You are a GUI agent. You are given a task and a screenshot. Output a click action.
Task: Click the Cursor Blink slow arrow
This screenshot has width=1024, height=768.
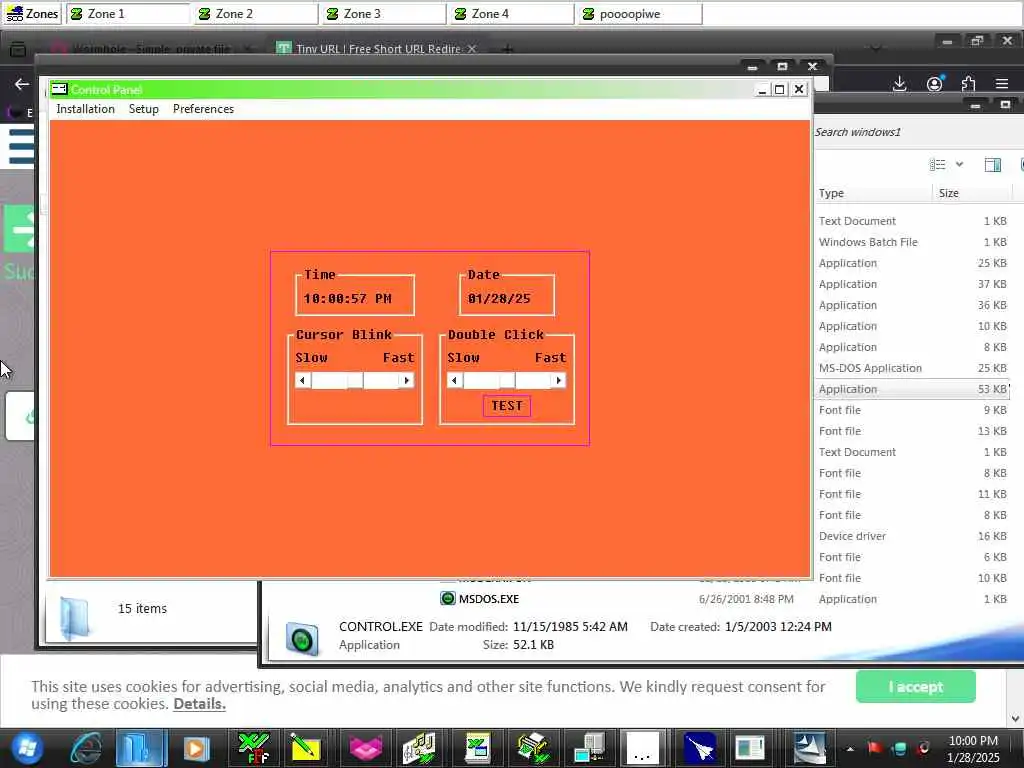point(302,380)
